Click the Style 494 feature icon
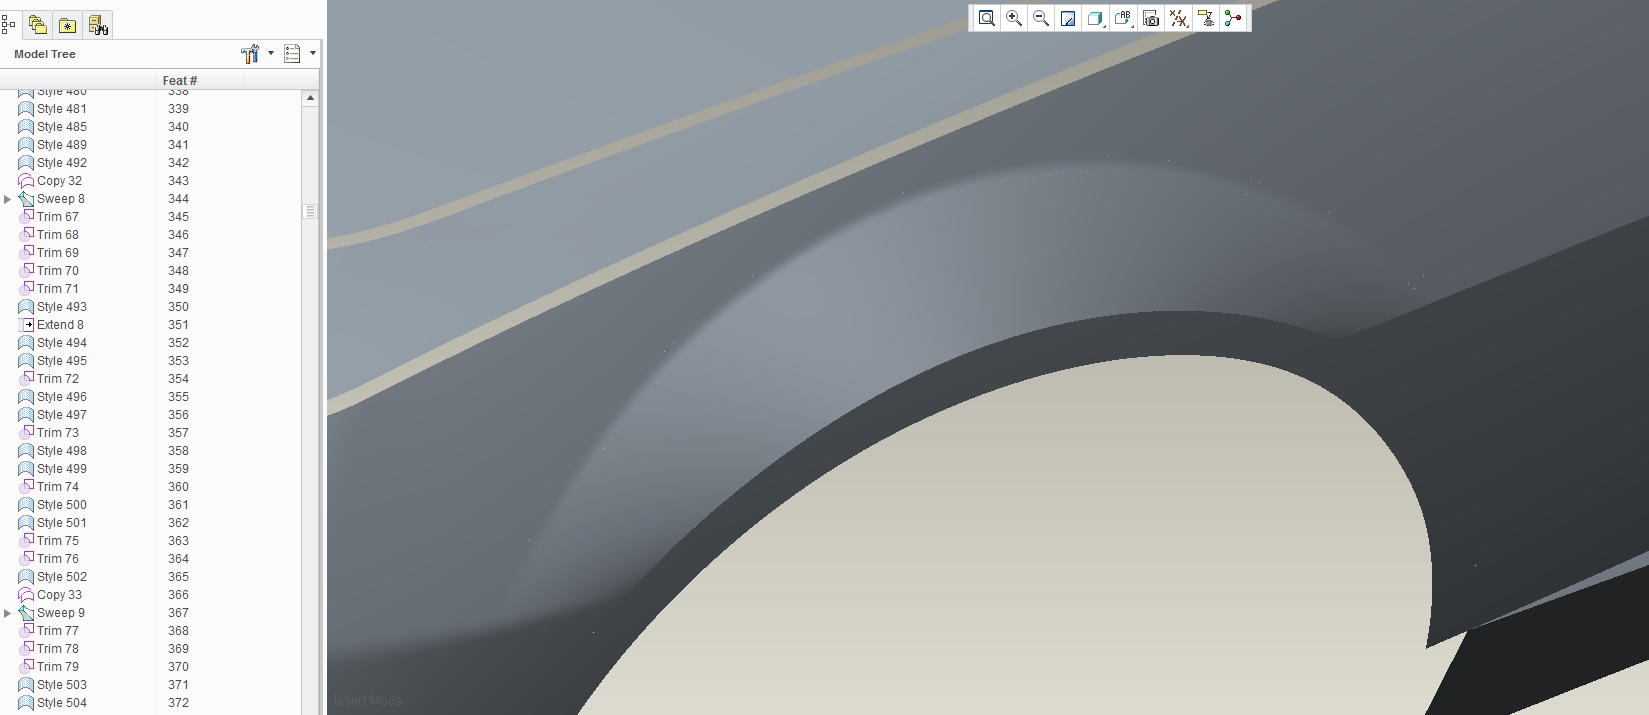Image resolution: width=1649 pixels, height=715 pixels. pyautogui.click(x=26, y=343)
